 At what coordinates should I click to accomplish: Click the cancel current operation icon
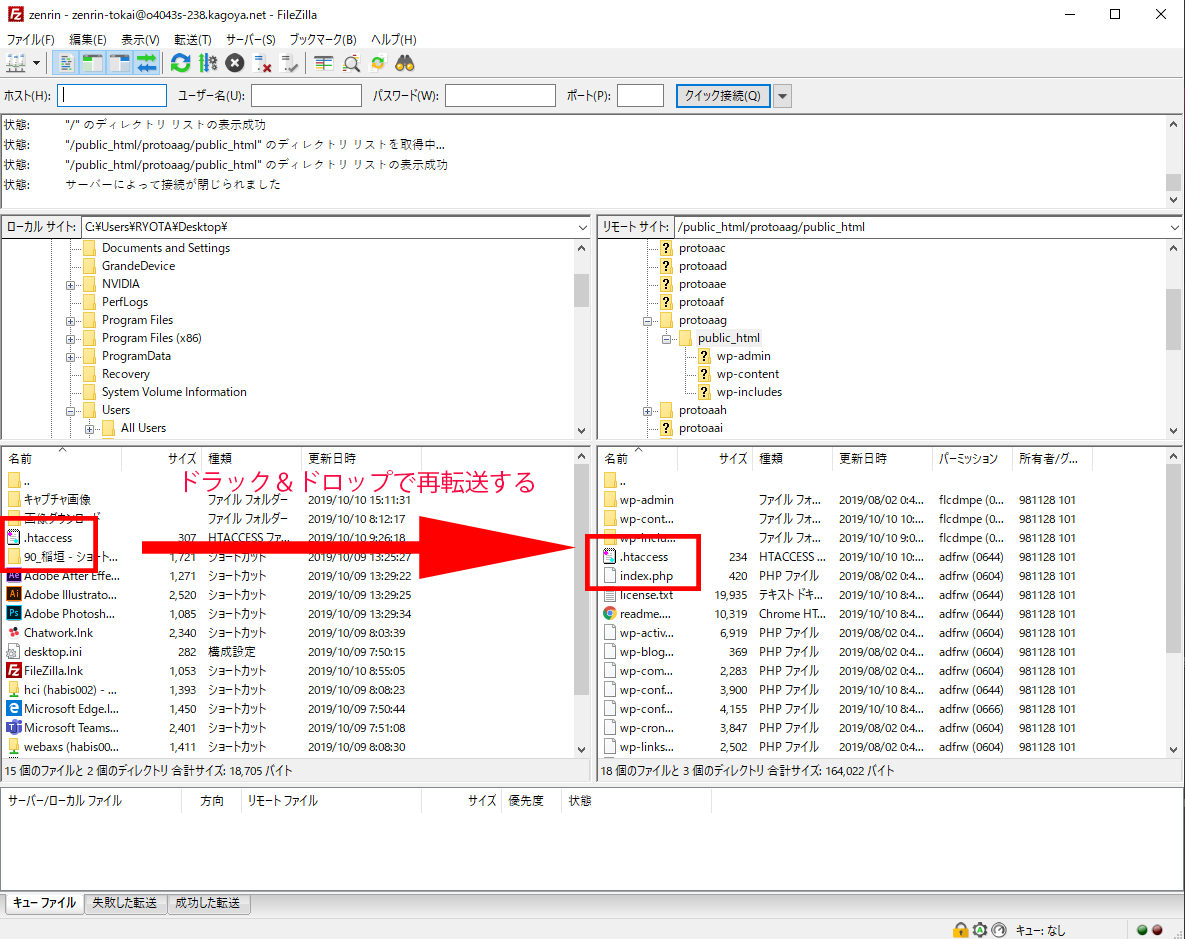click(234, 63)
